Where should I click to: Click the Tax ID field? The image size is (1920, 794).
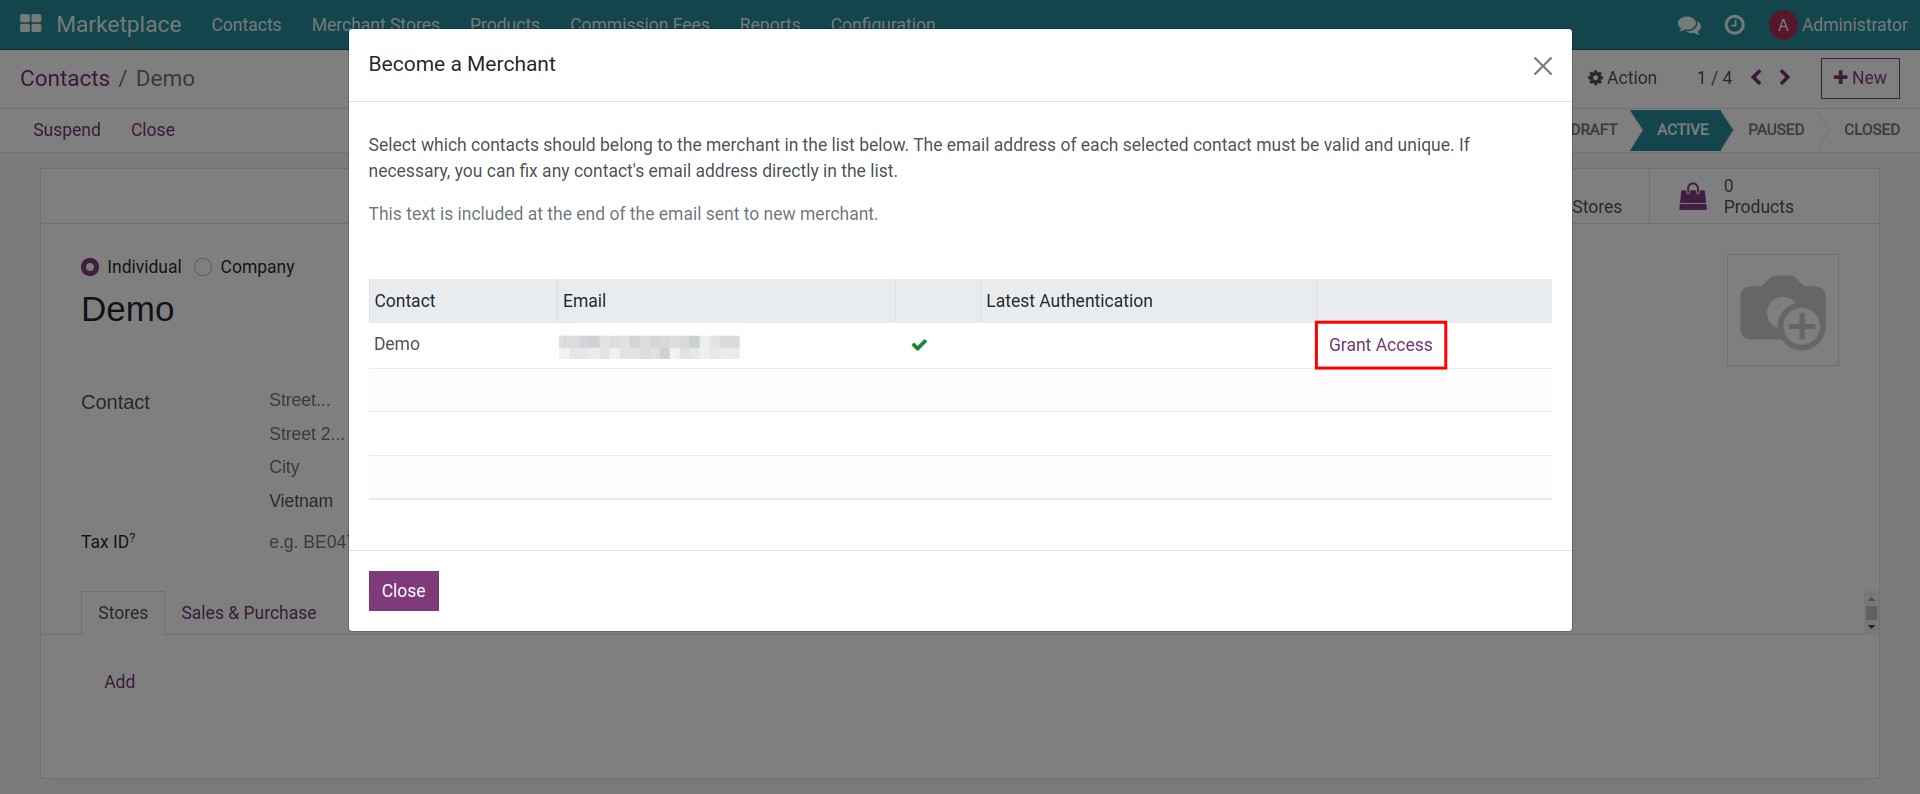pos(308,542)
